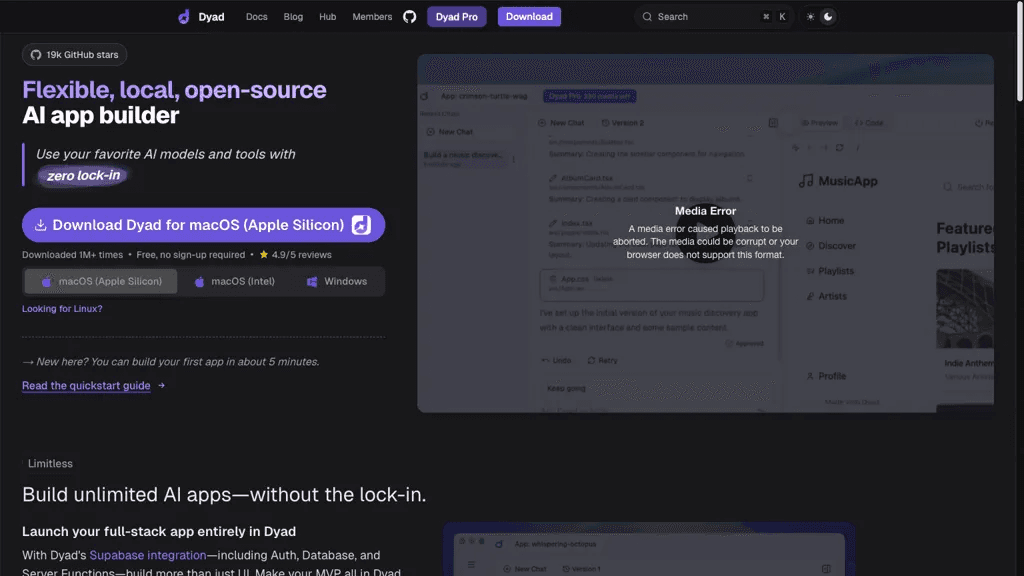This screenshot has width=1024, height=576.
Task: Click the 'zero lock-in' highlighted text
Action: pyautogui.click(x=83, y=175)
